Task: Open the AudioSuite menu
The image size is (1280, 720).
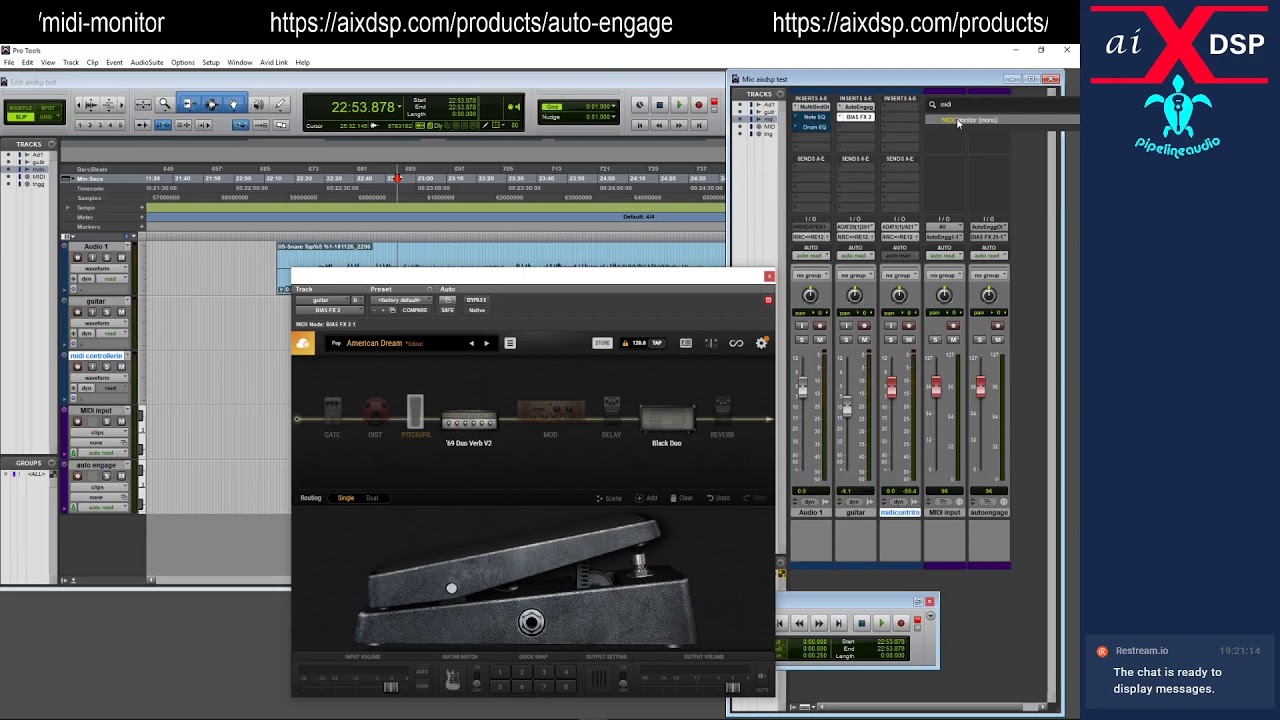Action: [147, 62]
